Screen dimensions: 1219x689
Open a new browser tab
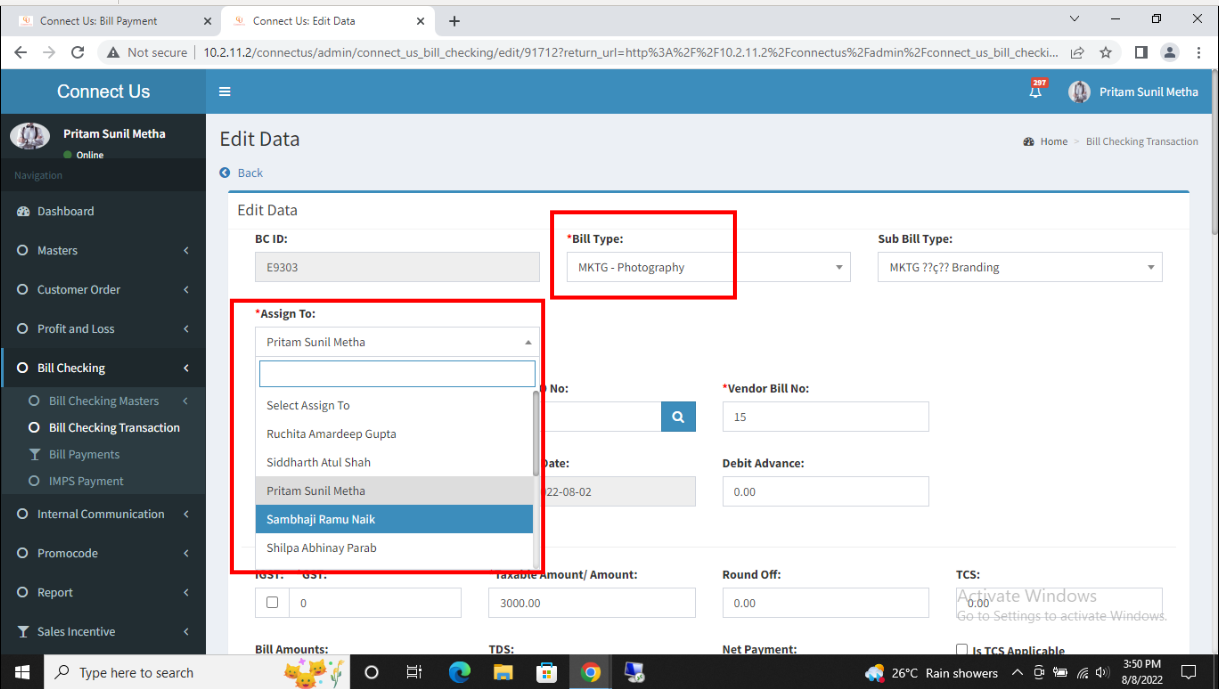(454, 21)
